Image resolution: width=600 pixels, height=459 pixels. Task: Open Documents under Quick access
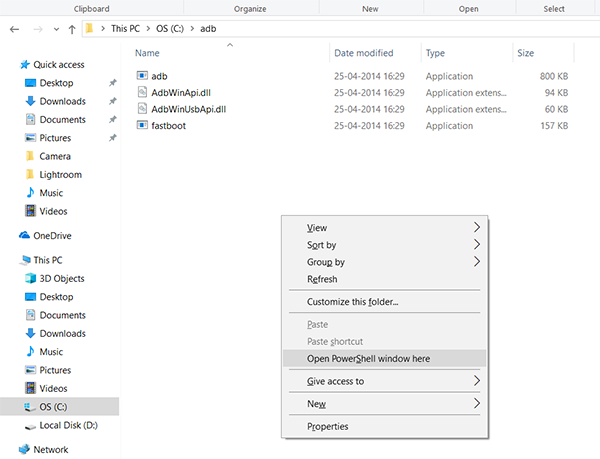[x=62, y=119]
